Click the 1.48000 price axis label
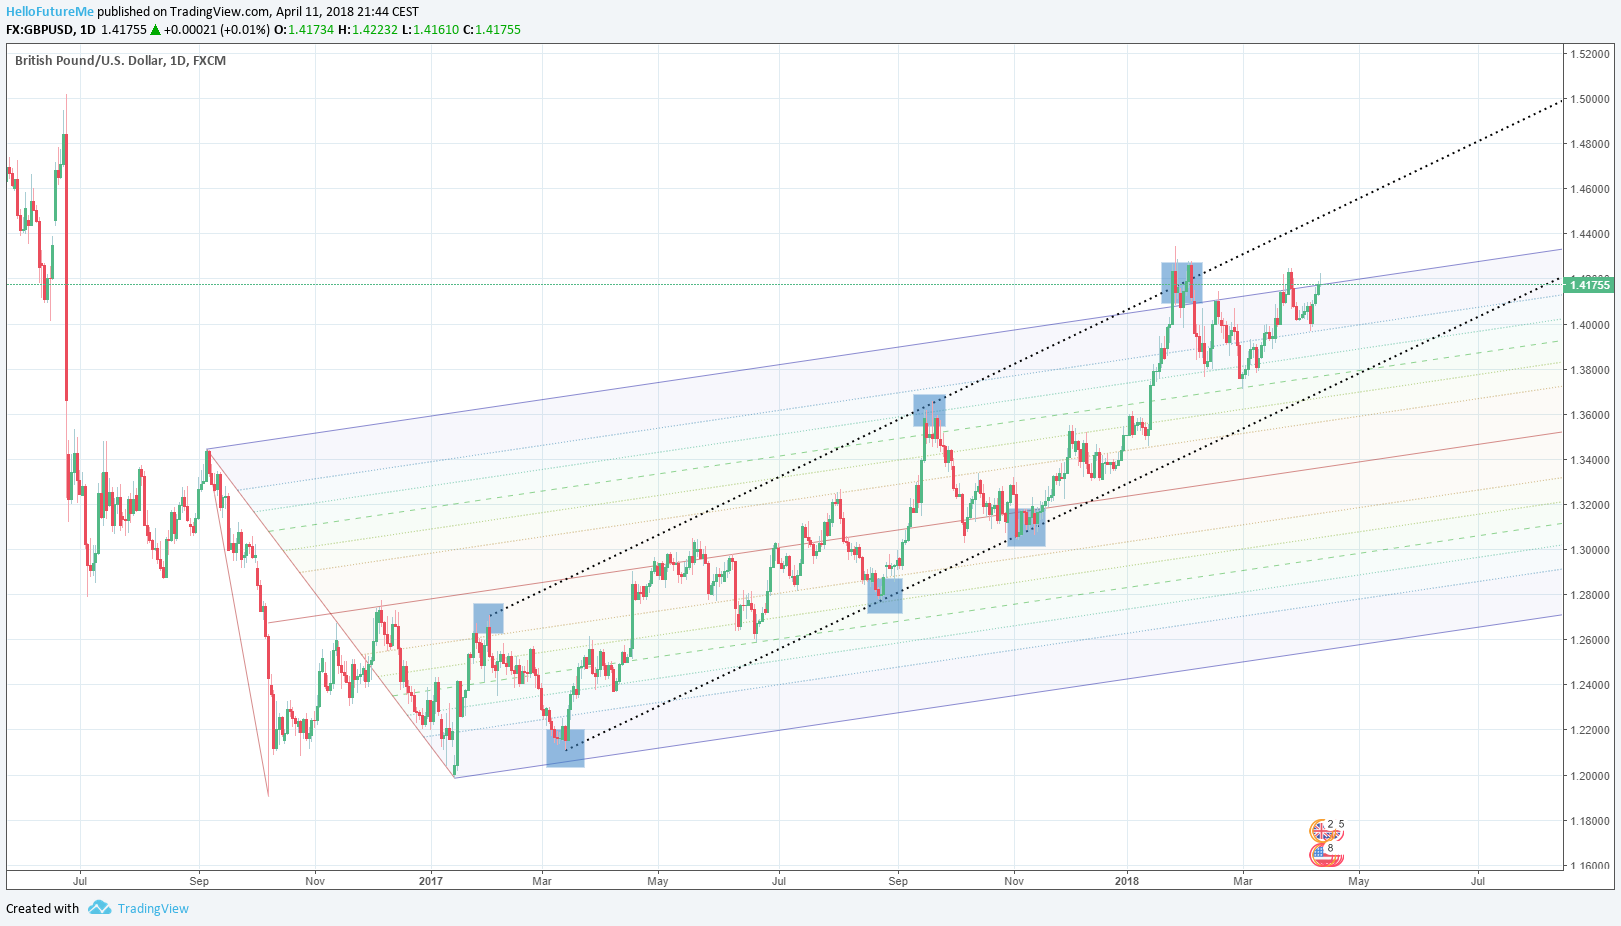 tap(1590, 144)
